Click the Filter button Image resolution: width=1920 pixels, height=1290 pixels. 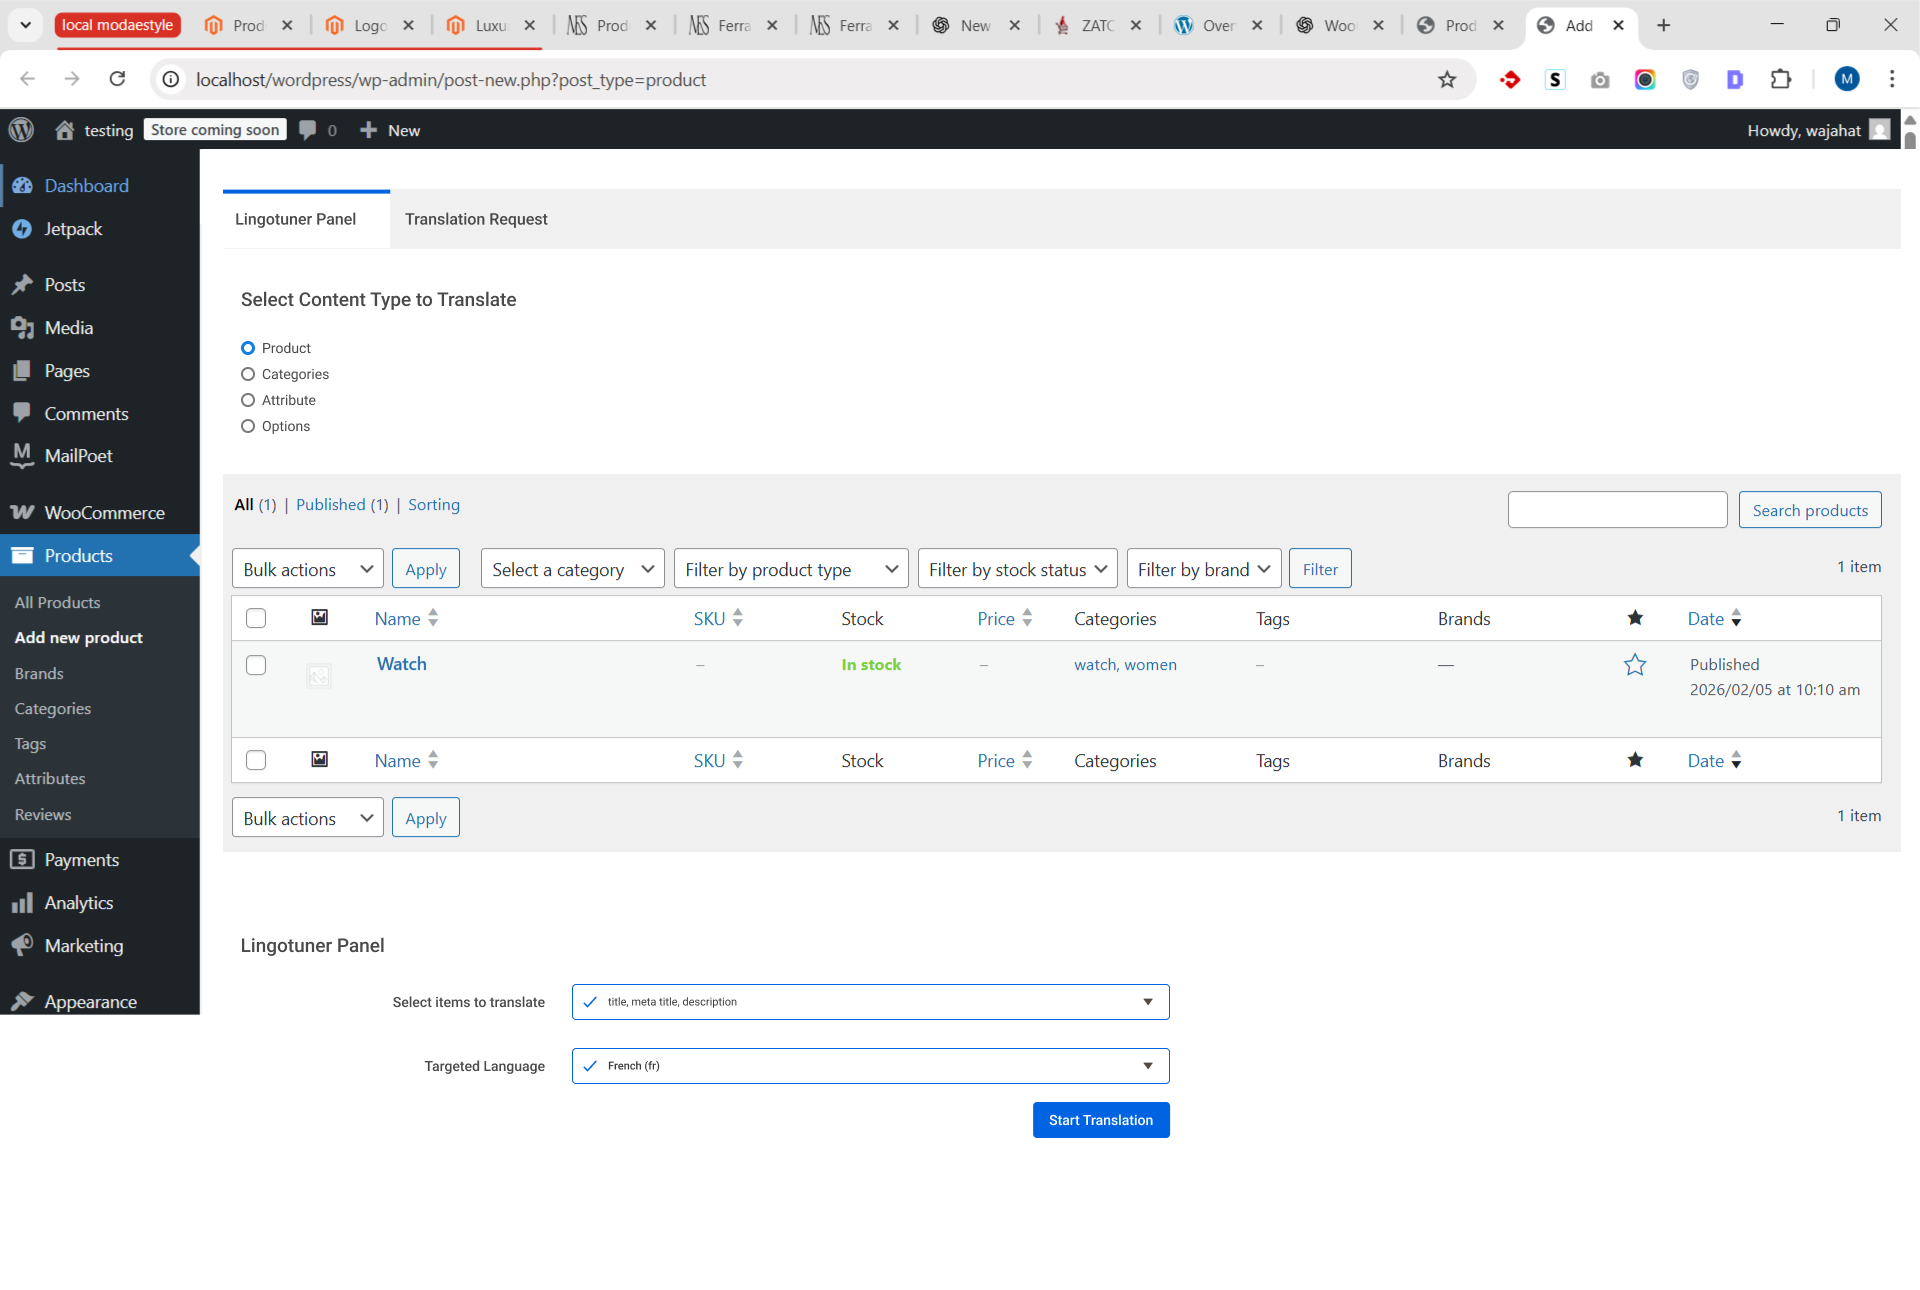[1320, 569]
